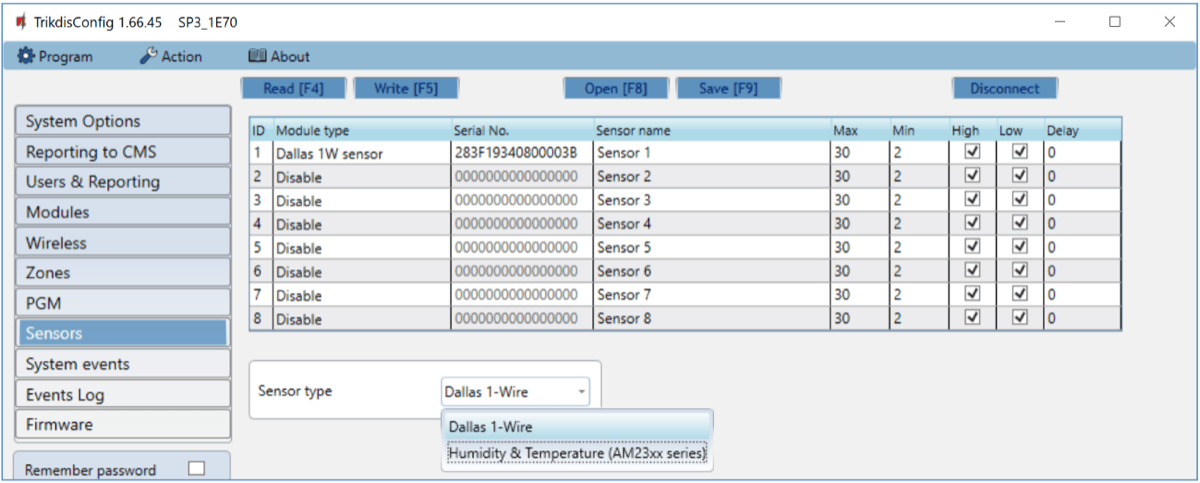Uncheck the Low checkbox for Sensor 3

[x=1020, y=199]
